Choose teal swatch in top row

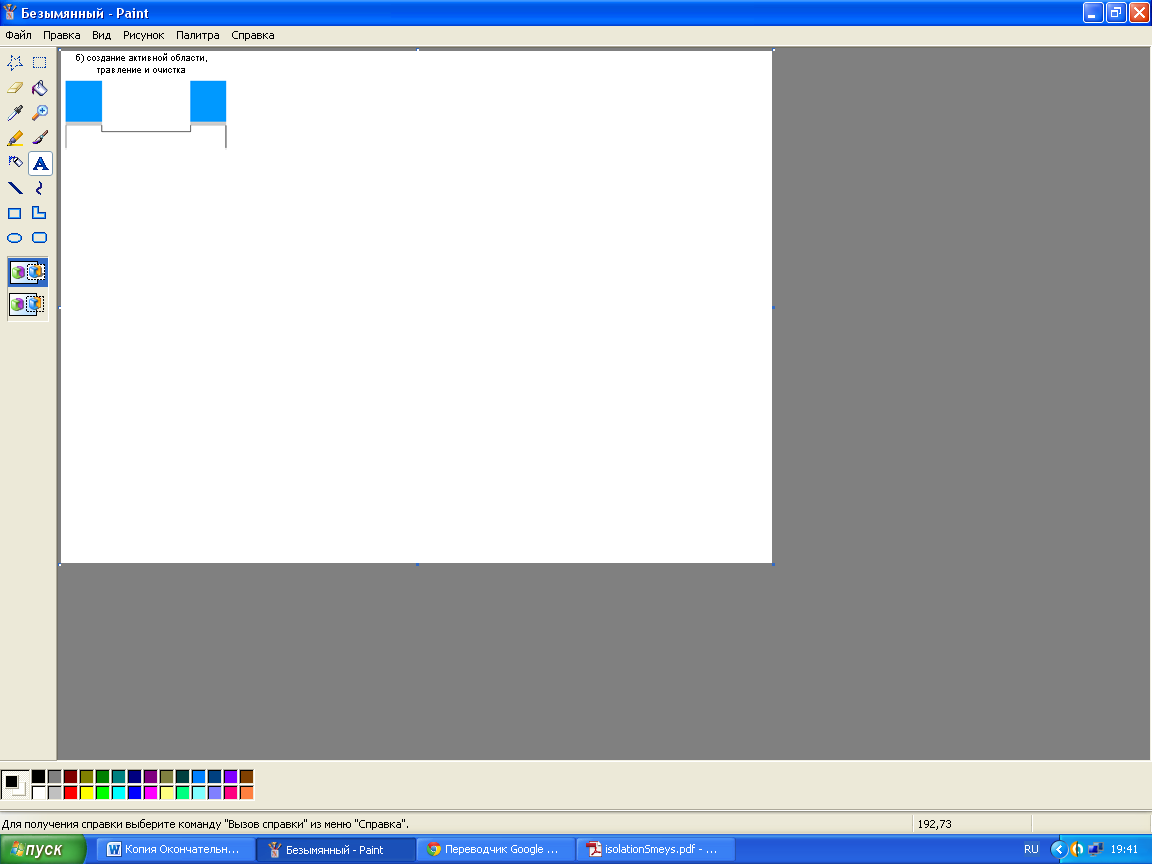point(118,777)
